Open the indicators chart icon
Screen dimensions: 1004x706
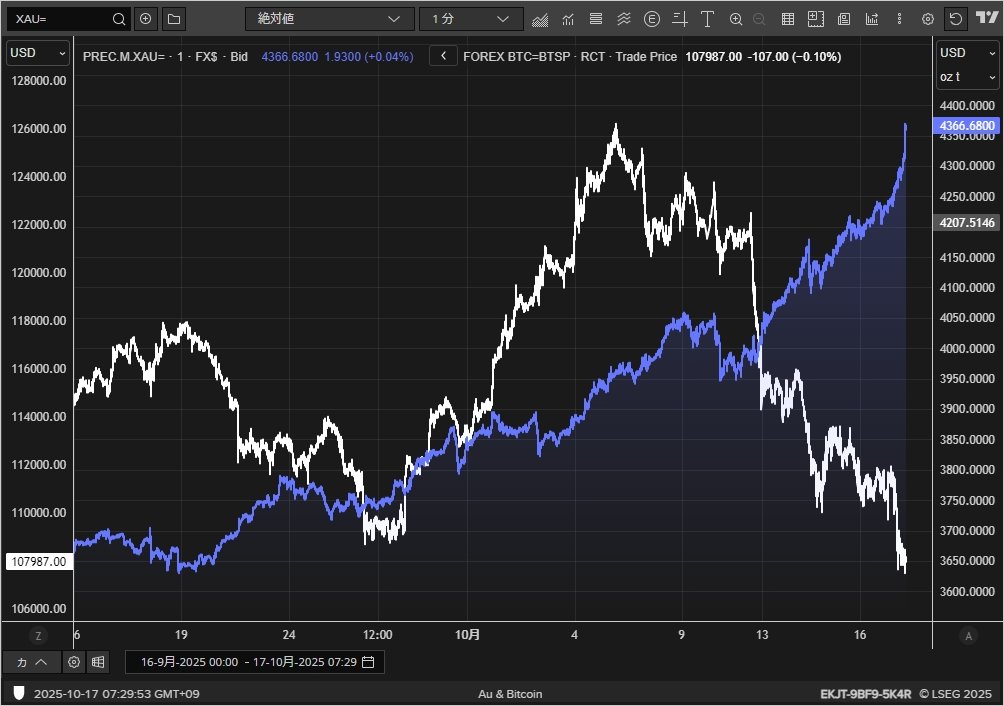[x=568, y=19]
